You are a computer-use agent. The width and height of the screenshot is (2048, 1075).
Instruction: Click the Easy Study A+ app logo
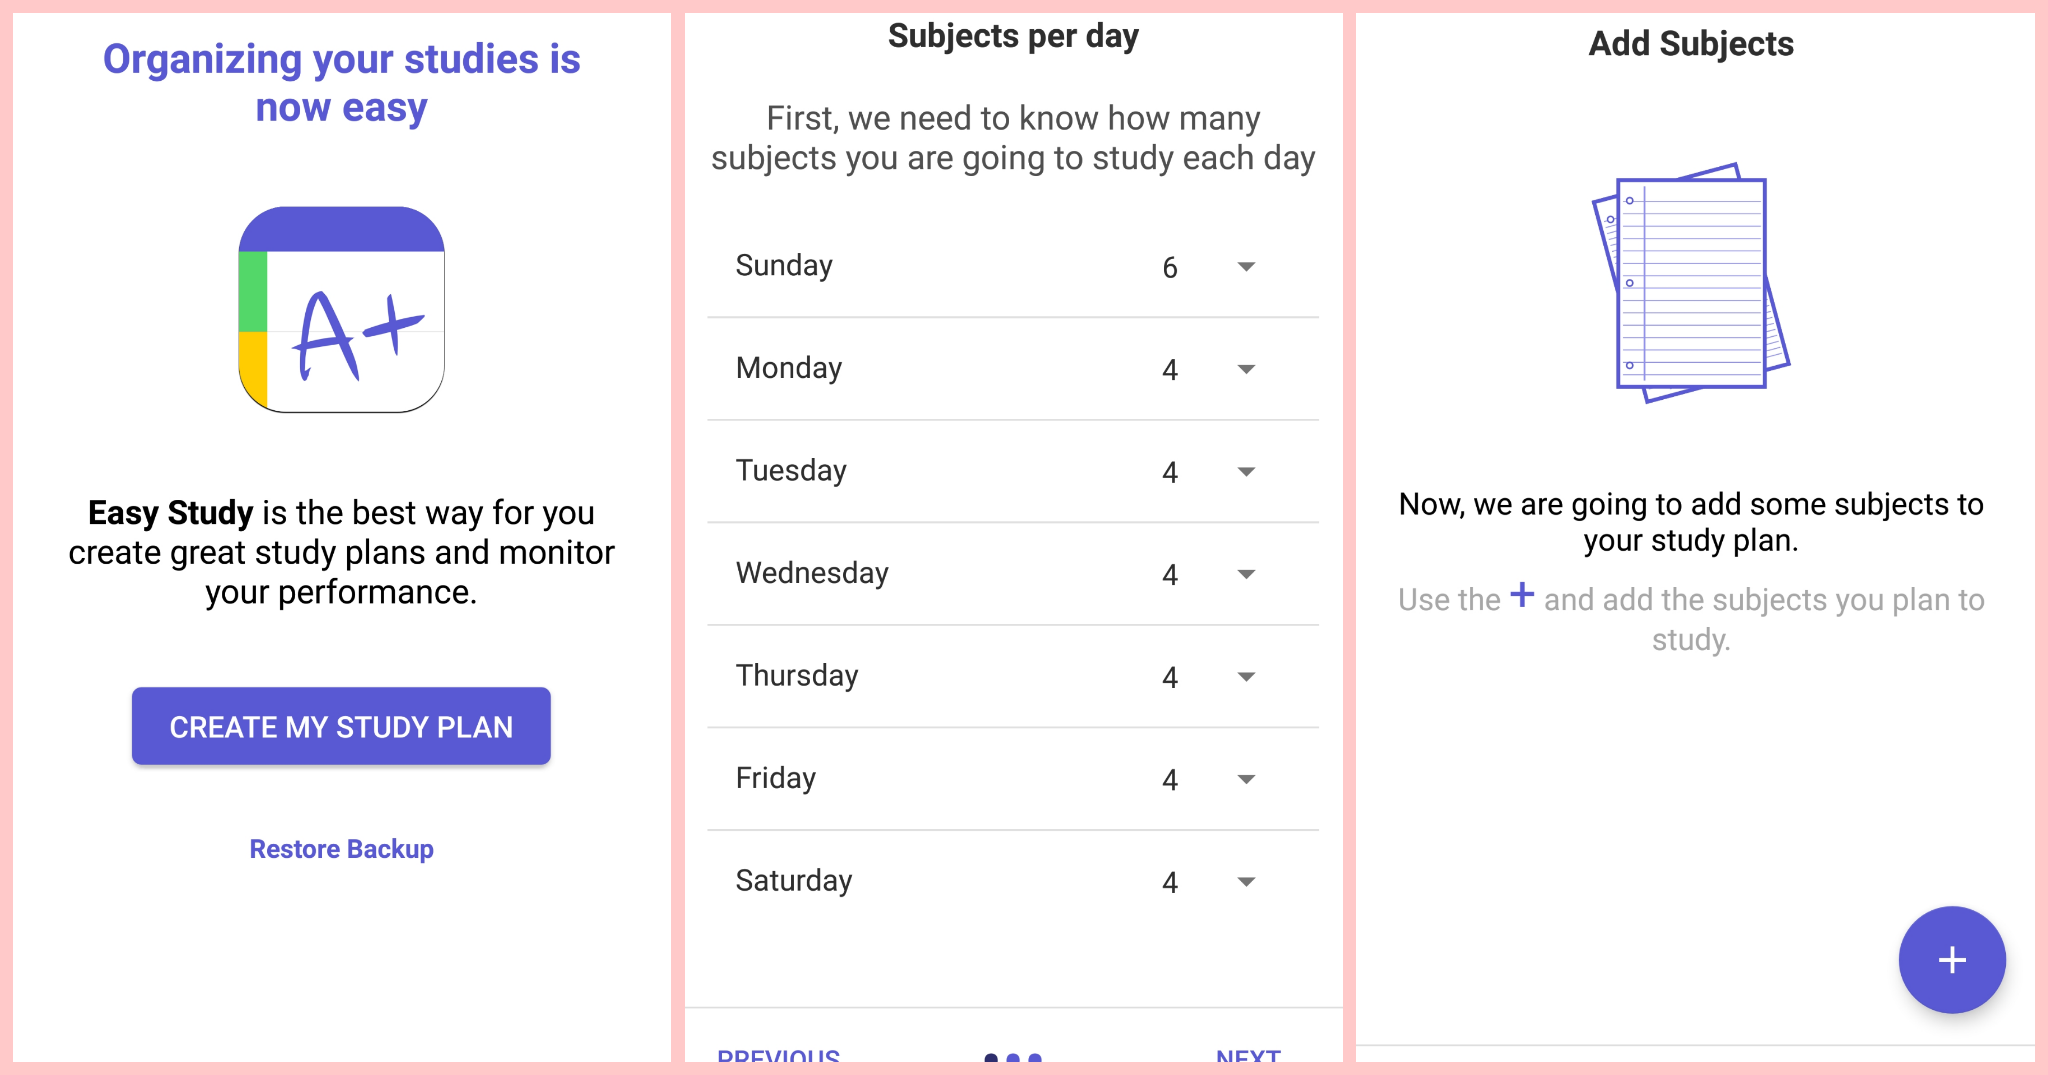click(x=341, y=309)
